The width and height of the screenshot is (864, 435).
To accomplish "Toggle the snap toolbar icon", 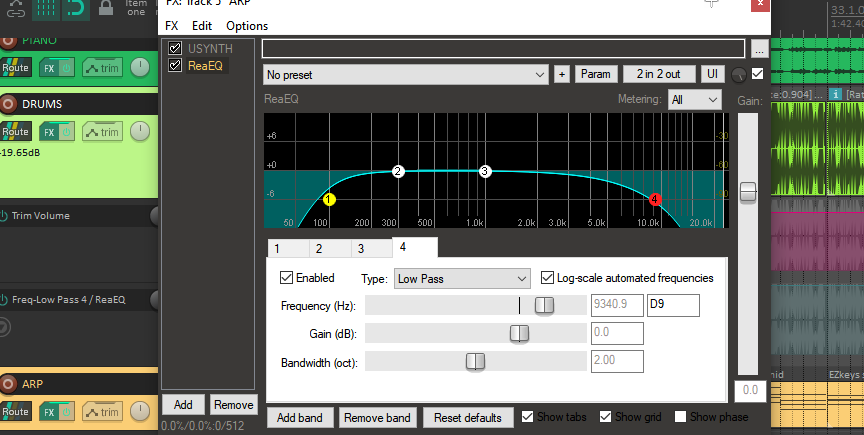I will click(75, 9).
